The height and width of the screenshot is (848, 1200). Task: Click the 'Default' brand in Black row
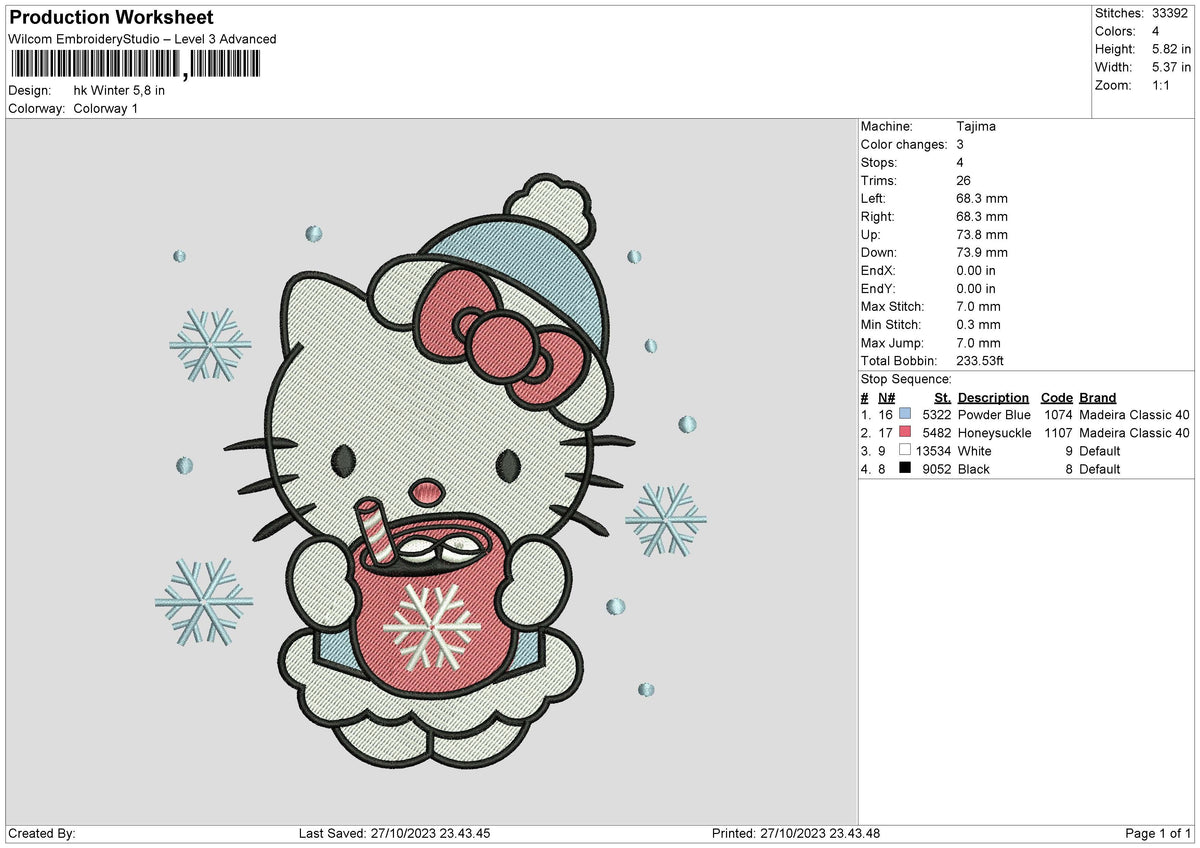1100,469
